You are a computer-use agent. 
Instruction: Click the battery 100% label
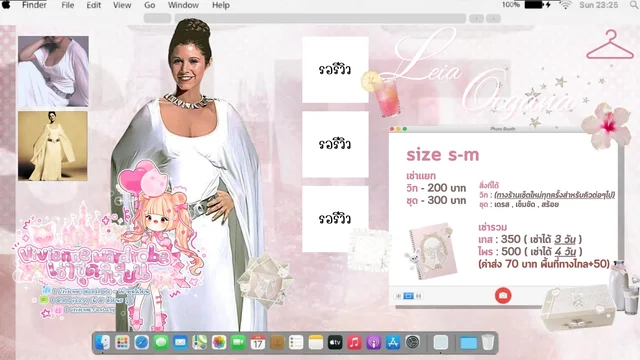(x=511, y=5)
